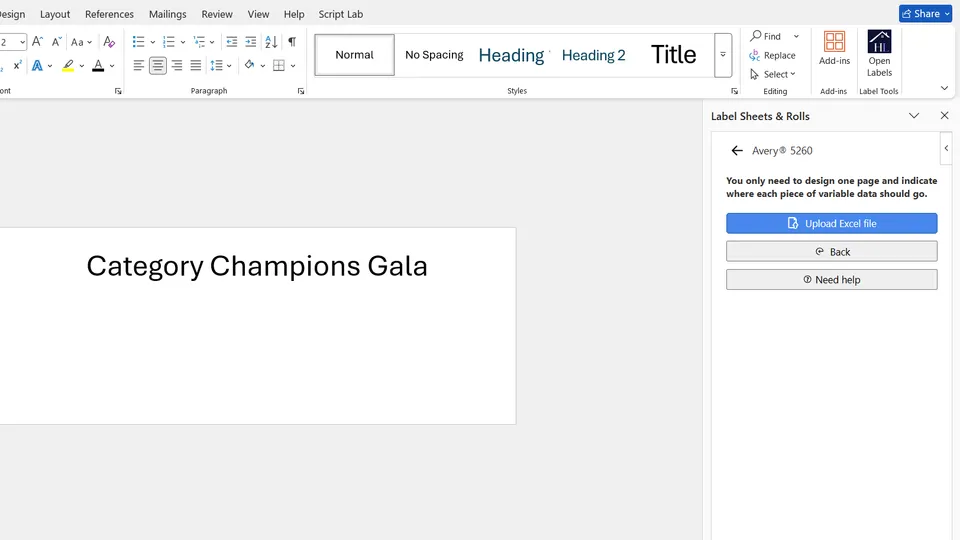Open Label Sheets pane options chevron

[913, 116]
